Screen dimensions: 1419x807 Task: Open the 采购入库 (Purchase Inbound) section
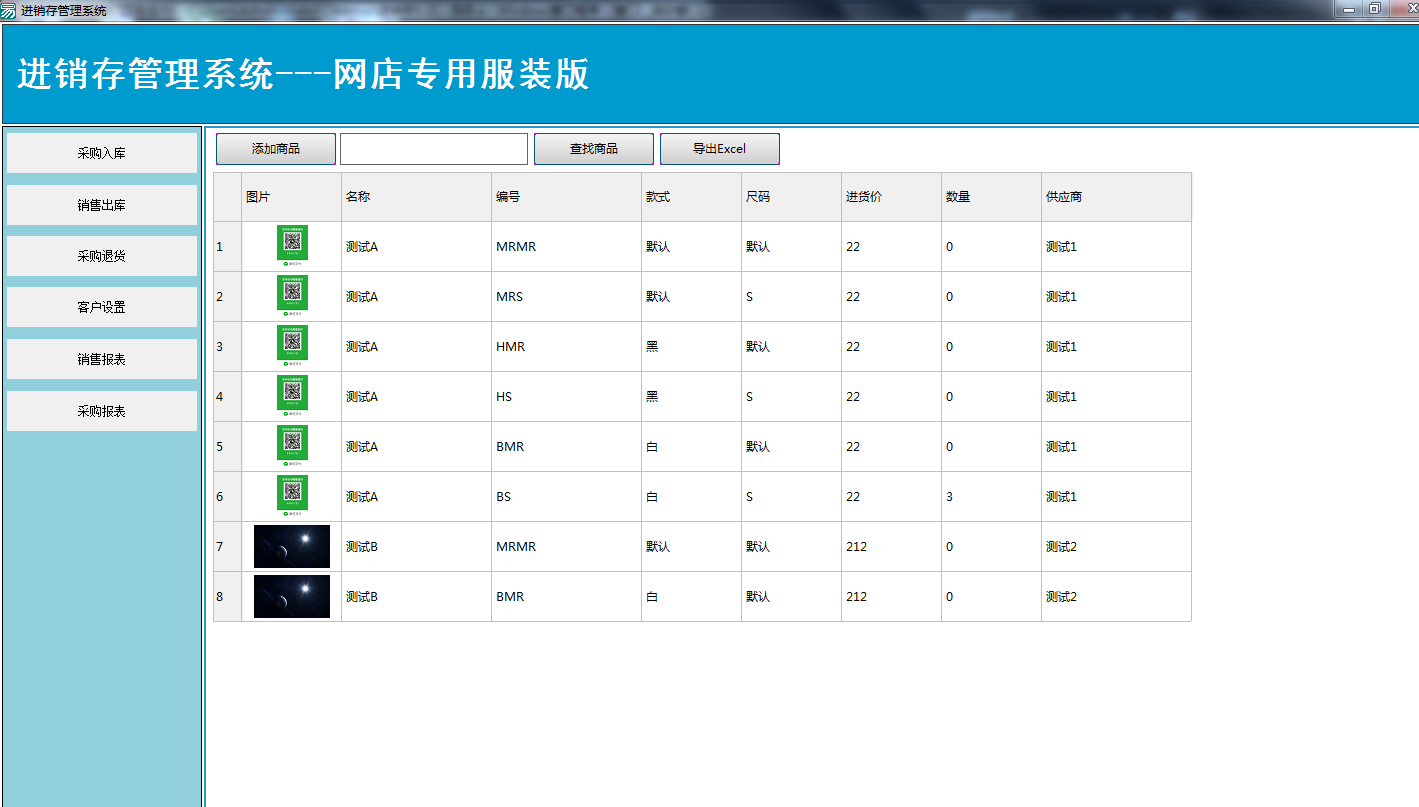click(101, 152)
